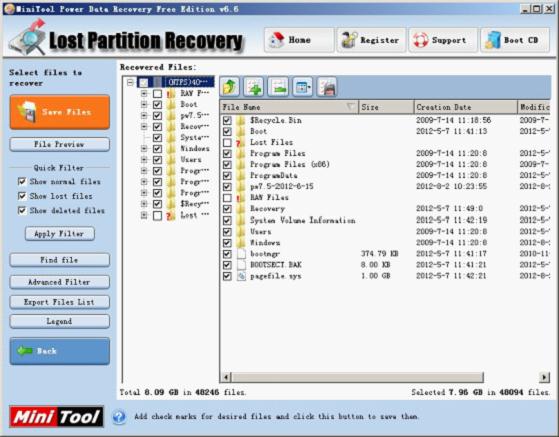
Task: Uncheck the $Recycle.Bin row checkbox
Action: point(227,120)
